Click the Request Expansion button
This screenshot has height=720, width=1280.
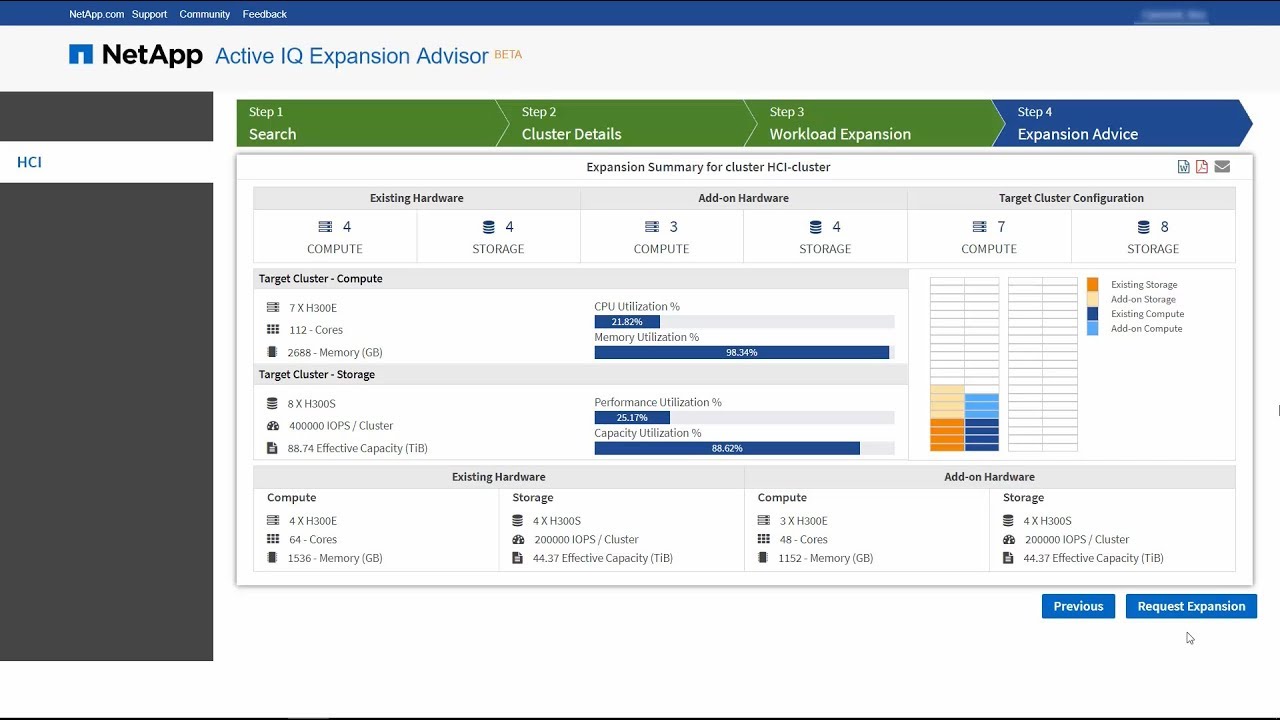click(x=1191, y=606)
